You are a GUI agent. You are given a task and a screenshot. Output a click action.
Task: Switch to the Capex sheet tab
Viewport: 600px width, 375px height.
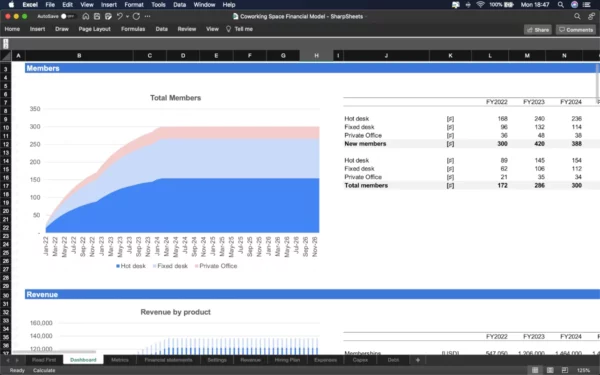tap(360, 360)
